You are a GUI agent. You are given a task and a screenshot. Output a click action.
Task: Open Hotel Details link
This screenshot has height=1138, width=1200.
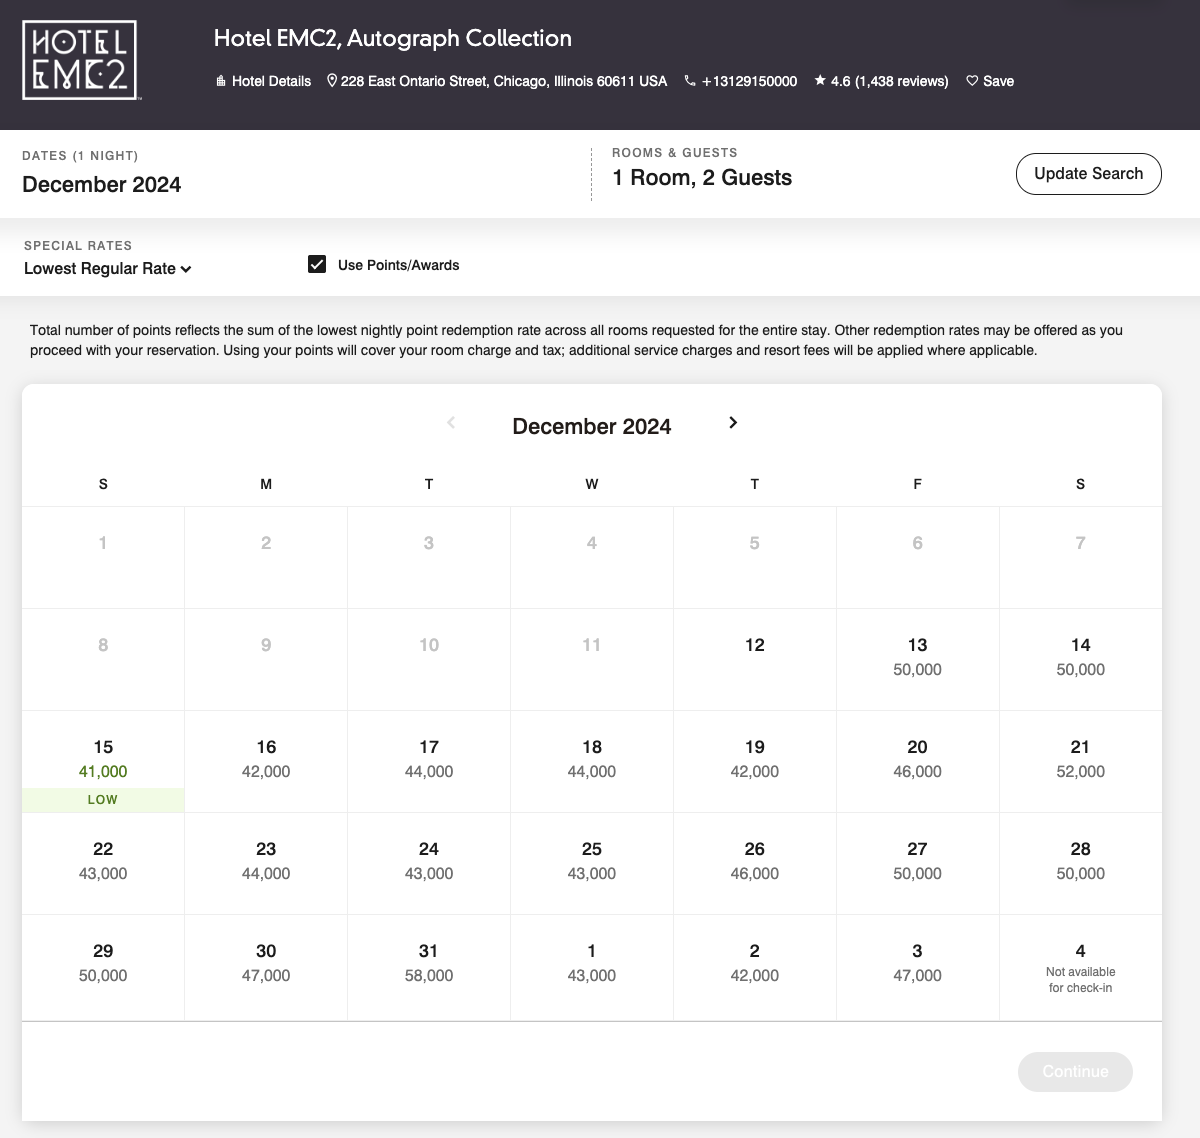coord(271,81)
